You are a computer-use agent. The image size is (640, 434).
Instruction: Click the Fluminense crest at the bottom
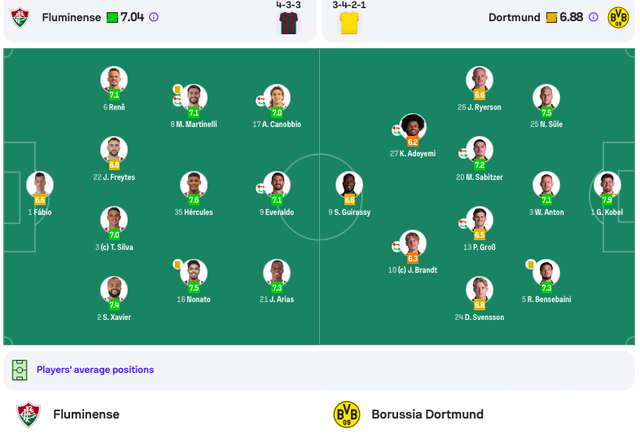[29, 414]
